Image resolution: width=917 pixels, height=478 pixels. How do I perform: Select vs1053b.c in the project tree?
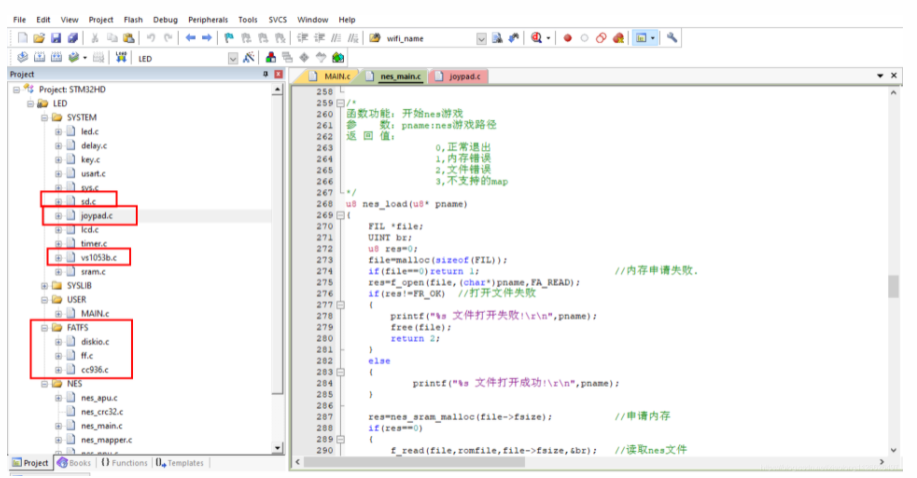pos(98,257)
